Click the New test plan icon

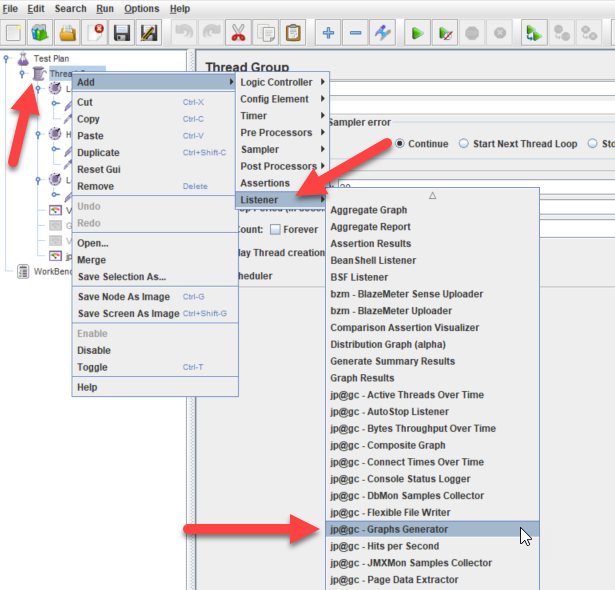(x=14, y=33)
